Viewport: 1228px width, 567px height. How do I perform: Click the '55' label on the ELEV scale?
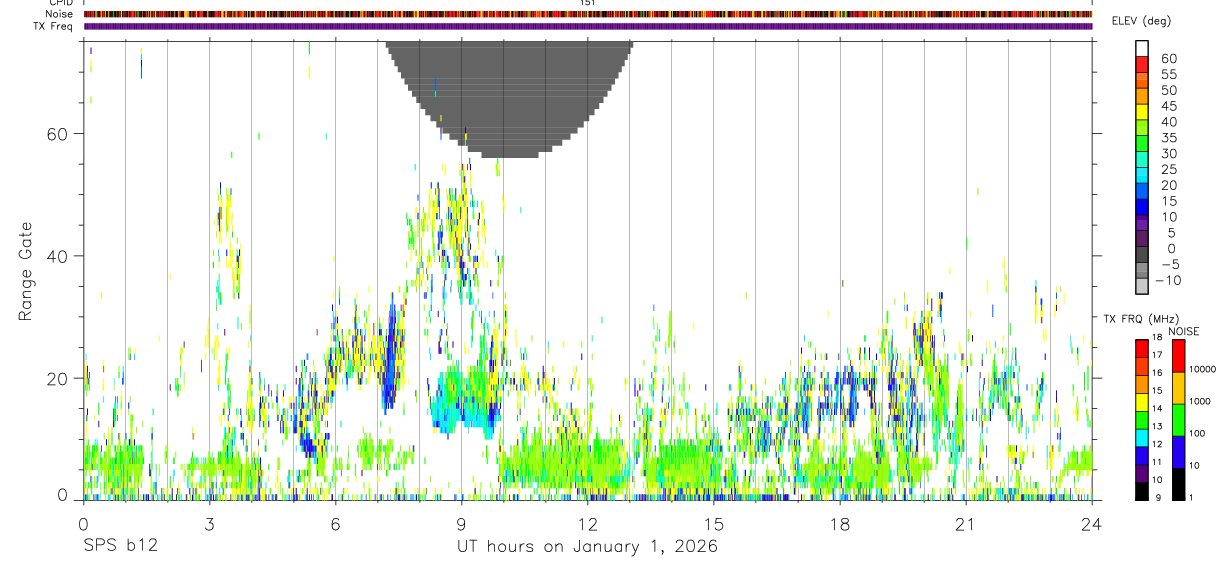[1169, 74]
